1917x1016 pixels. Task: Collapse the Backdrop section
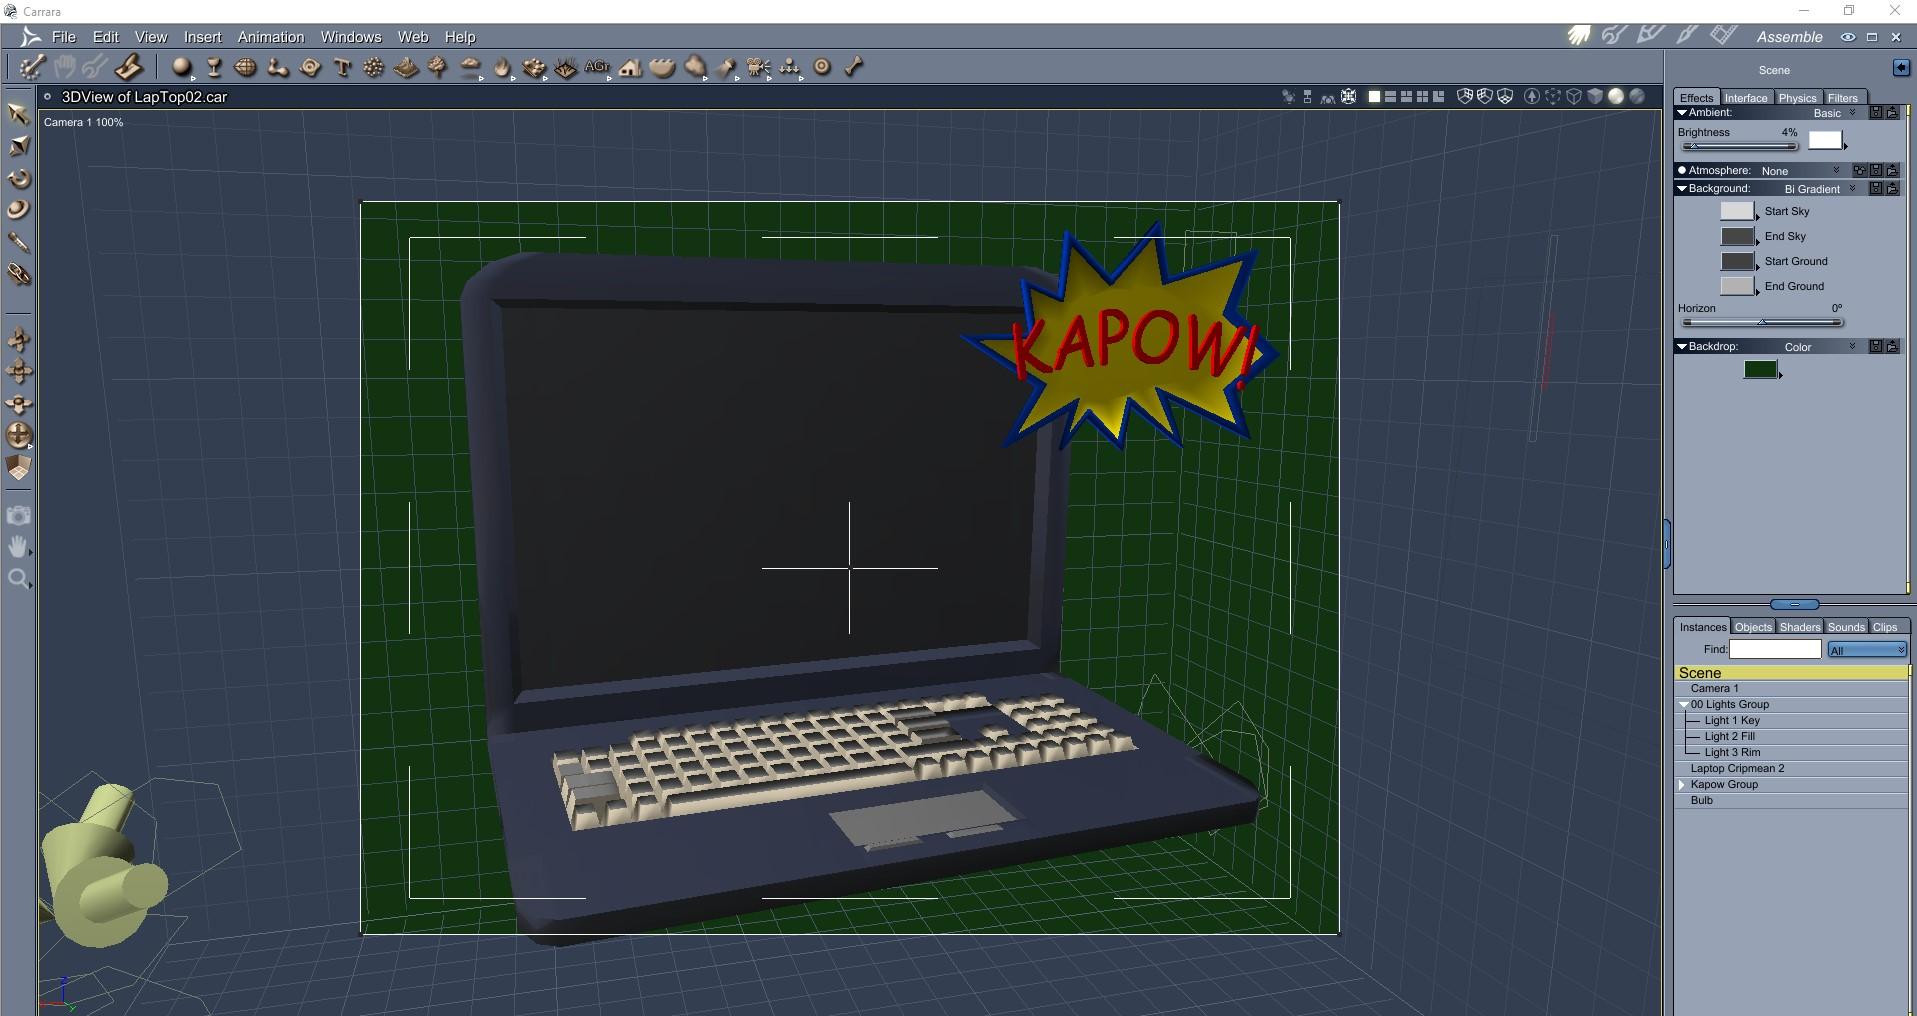click(1682, 347)
